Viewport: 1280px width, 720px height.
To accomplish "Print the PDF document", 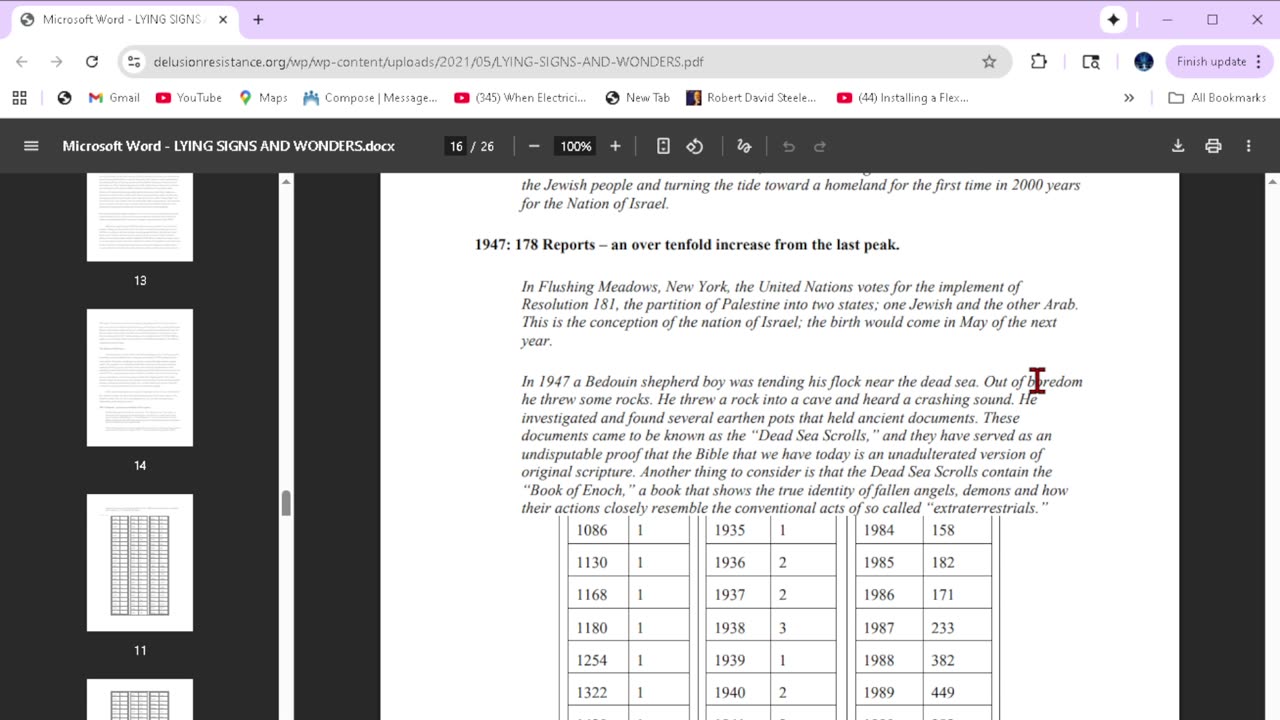I will point(1213,146).
